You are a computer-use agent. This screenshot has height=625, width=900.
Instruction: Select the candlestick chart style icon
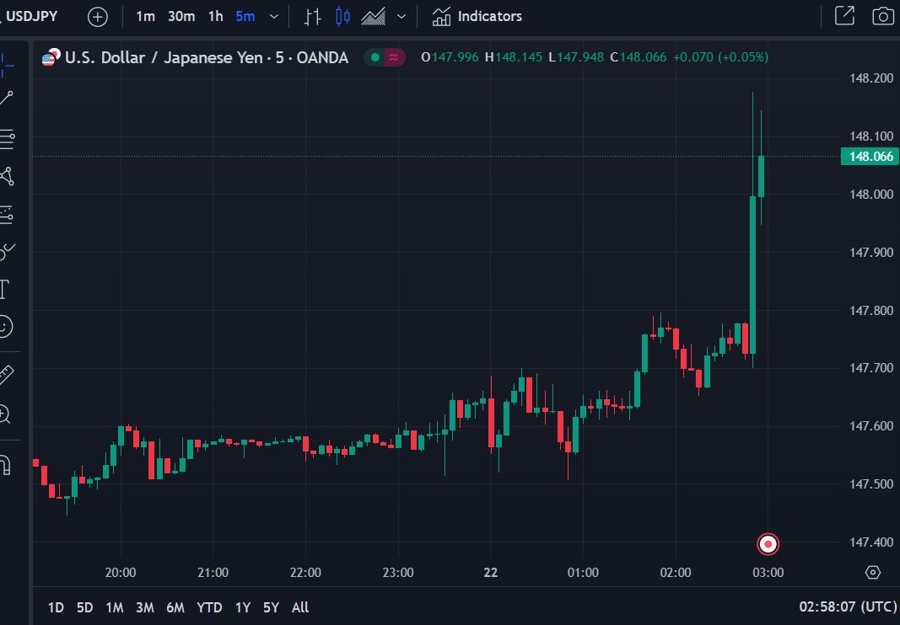pyautogui.click(x=343, y=17)
